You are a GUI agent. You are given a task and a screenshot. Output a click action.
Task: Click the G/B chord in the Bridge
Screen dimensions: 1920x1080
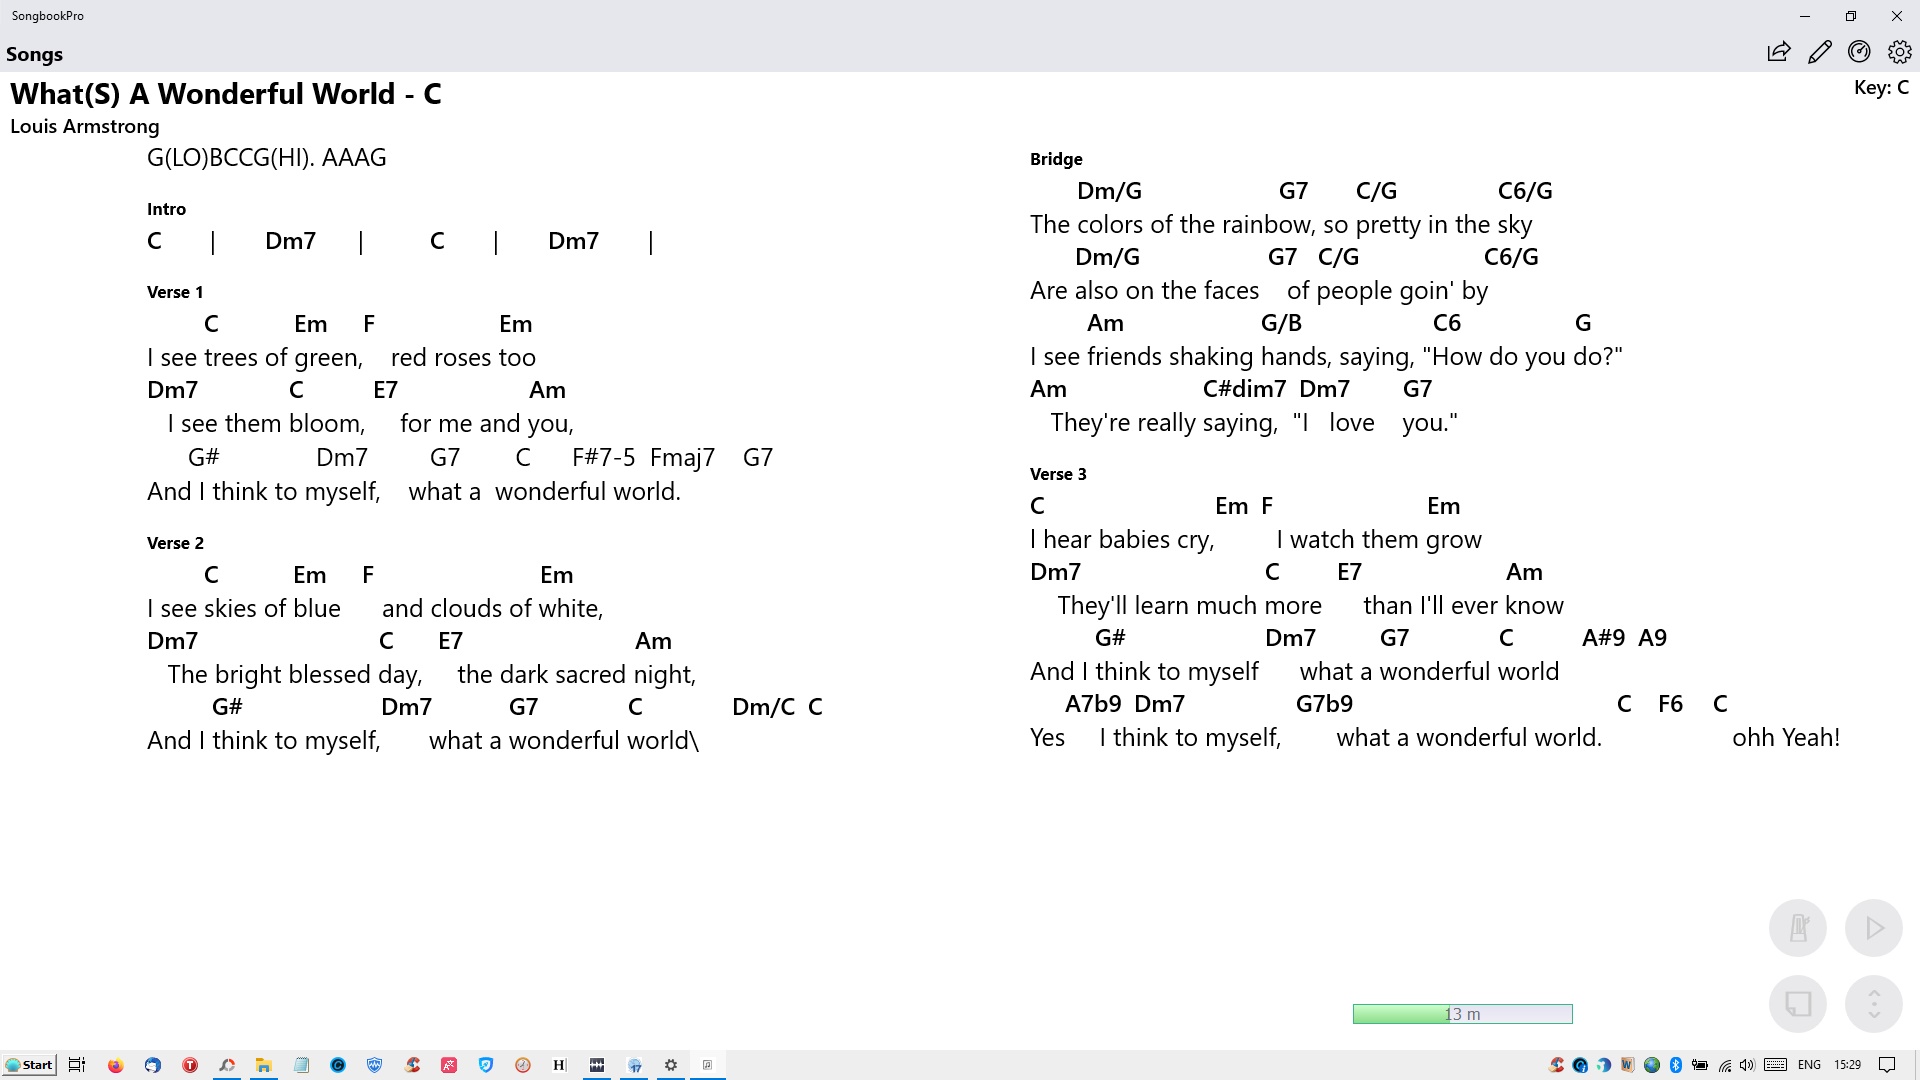click(1281, 323)
